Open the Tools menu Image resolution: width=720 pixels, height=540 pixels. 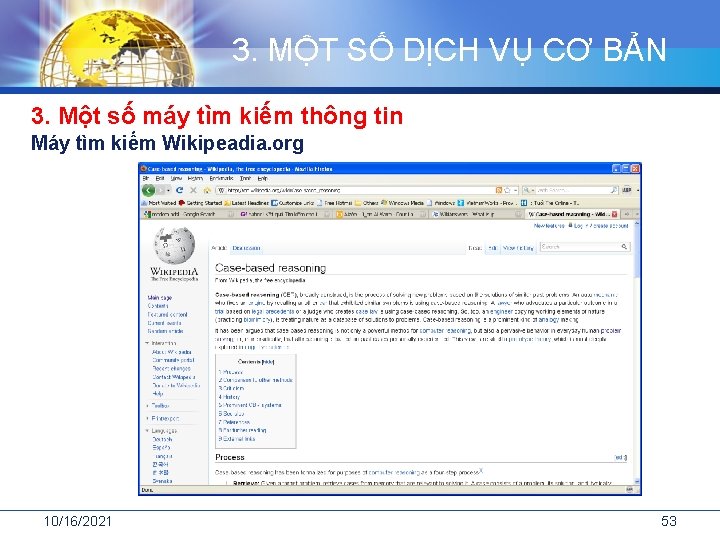point(246,178)
